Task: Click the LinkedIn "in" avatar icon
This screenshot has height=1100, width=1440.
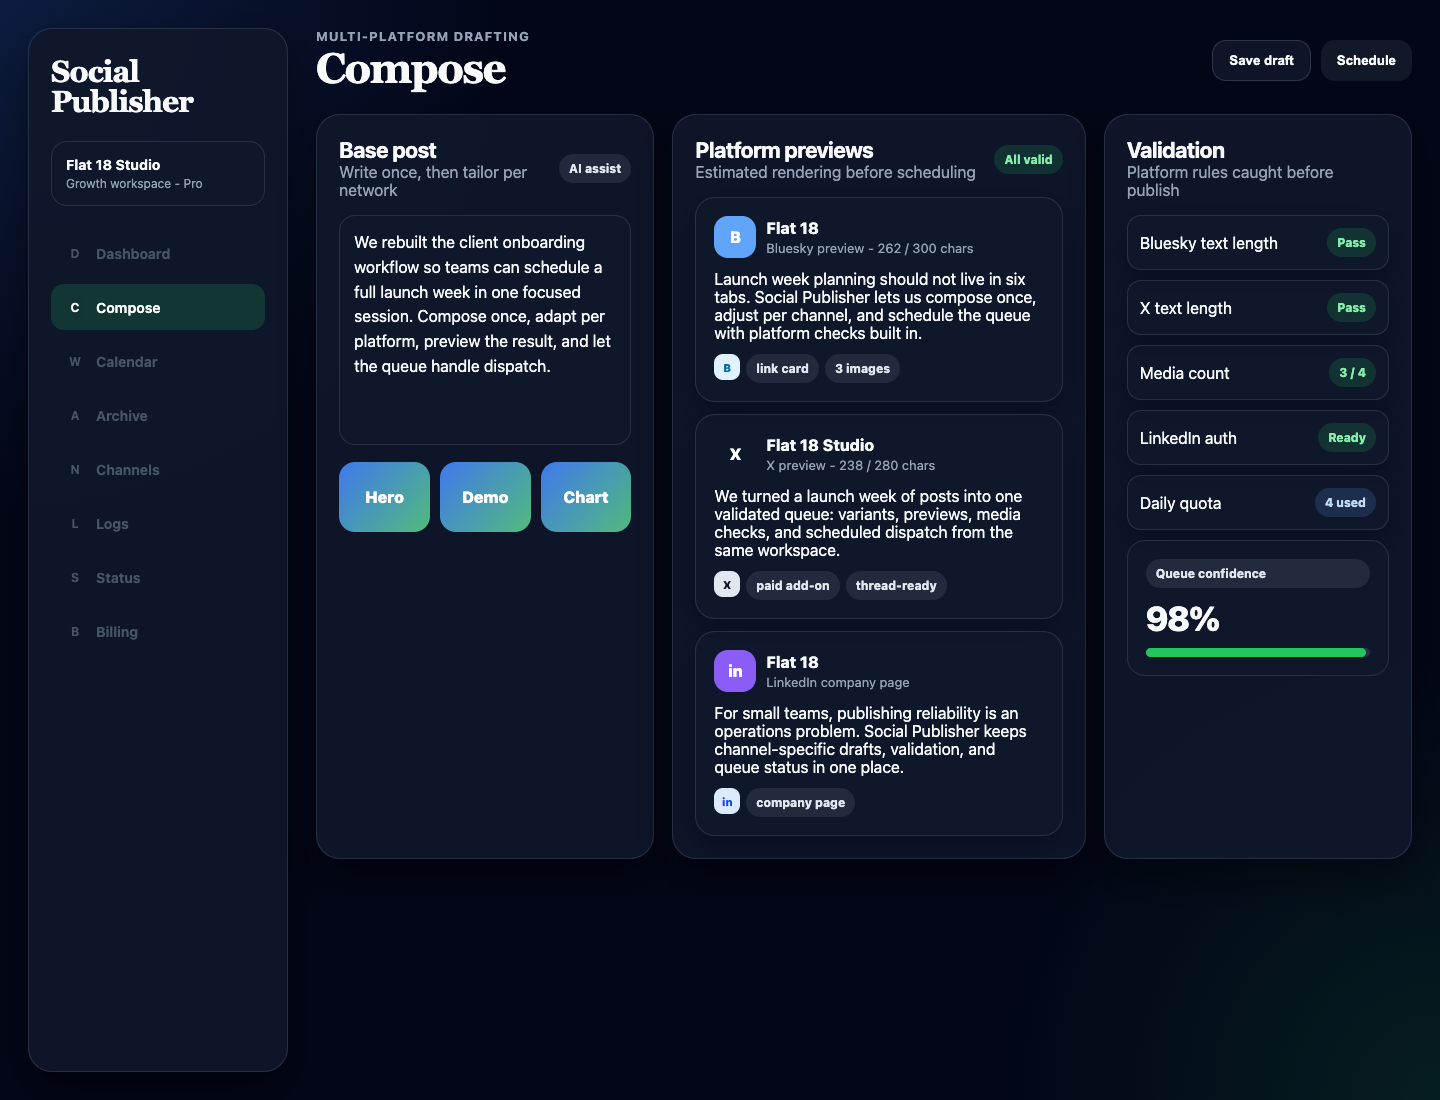Action: [x=735, y=671]
